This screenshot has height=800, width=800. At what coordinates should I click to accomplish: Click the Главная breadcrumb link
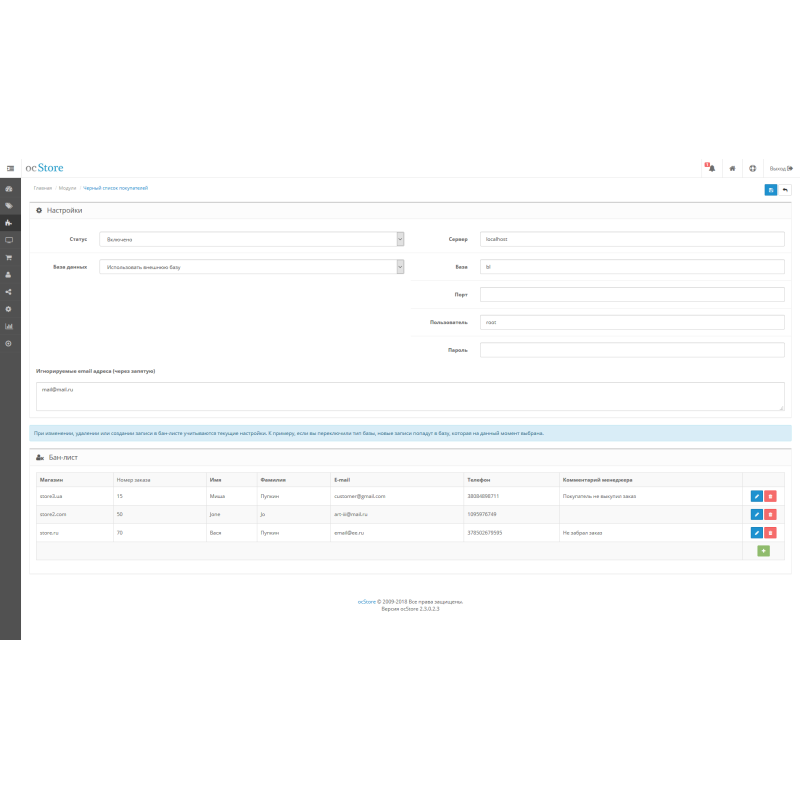point(42,188)
